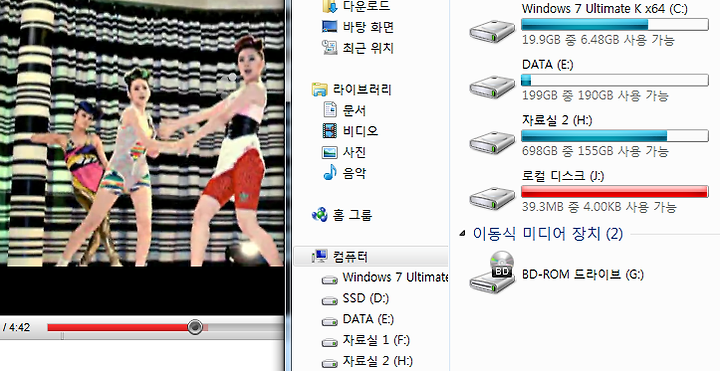Click the 라이브러리 libraries icon
Screen dimensions: 720x371
320,89
